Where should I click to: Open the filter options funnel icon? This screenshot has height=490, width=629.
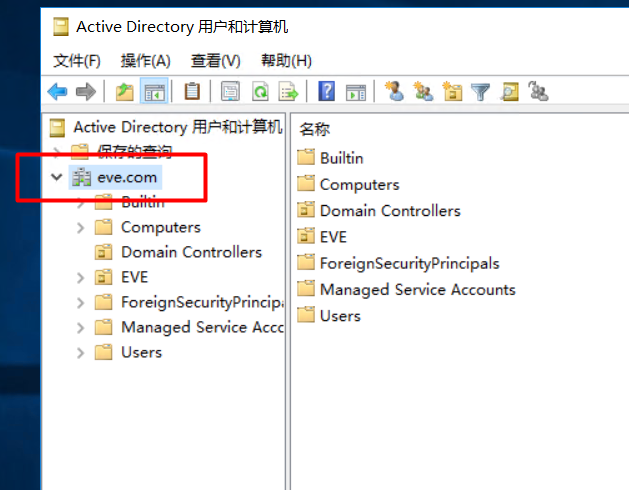pos(480,92)
